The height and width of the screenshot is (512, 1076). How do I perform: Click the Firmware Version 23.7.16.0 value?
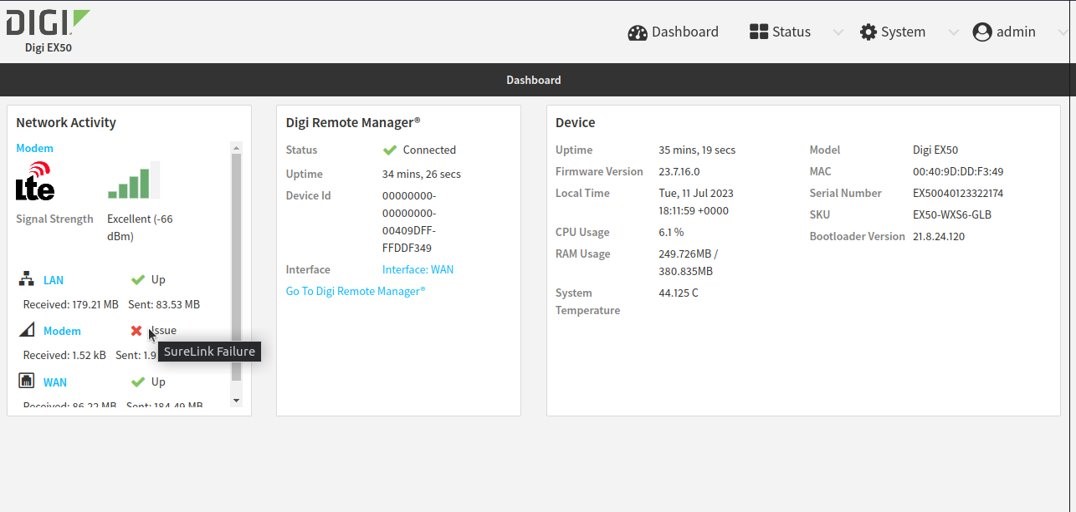pyautogui.click(x=679, y=172)
